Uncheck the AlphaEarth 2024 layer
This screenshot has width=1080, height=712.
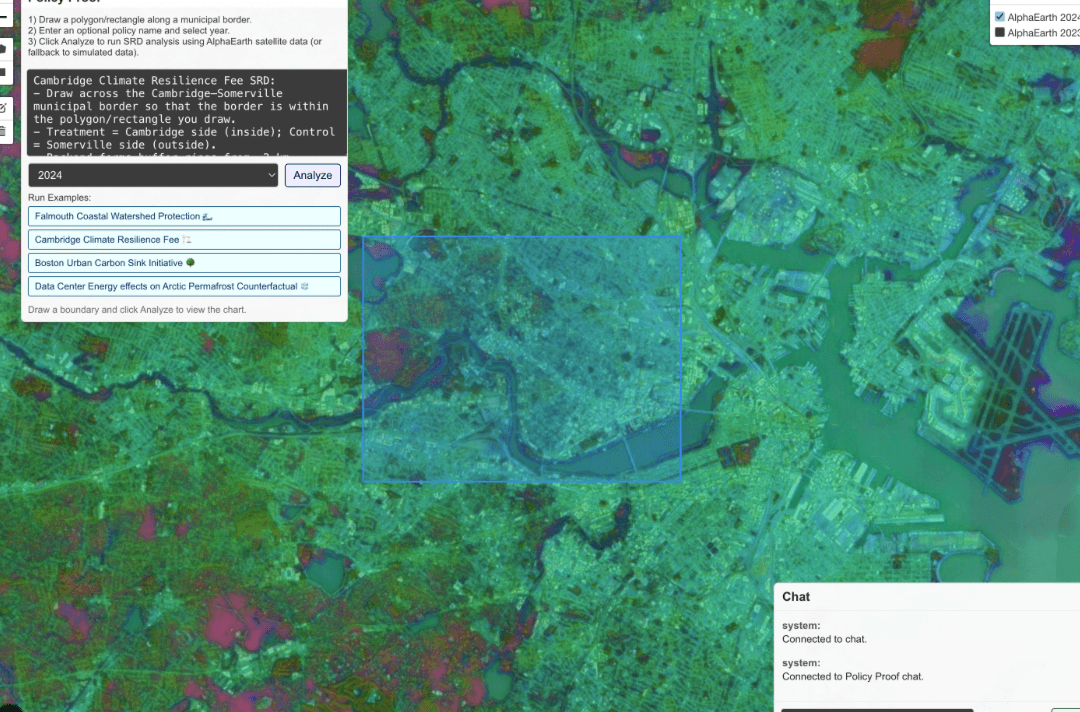coord(999,16)
